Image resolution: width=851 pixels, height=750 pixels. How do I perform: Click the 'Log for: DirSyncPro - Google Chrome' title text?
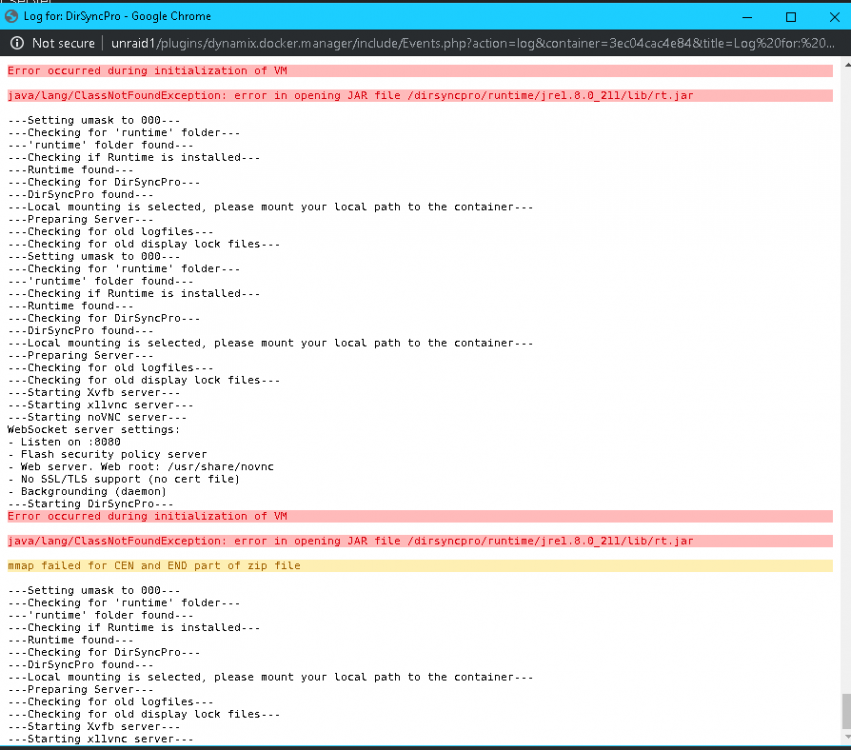pos(117,16)
